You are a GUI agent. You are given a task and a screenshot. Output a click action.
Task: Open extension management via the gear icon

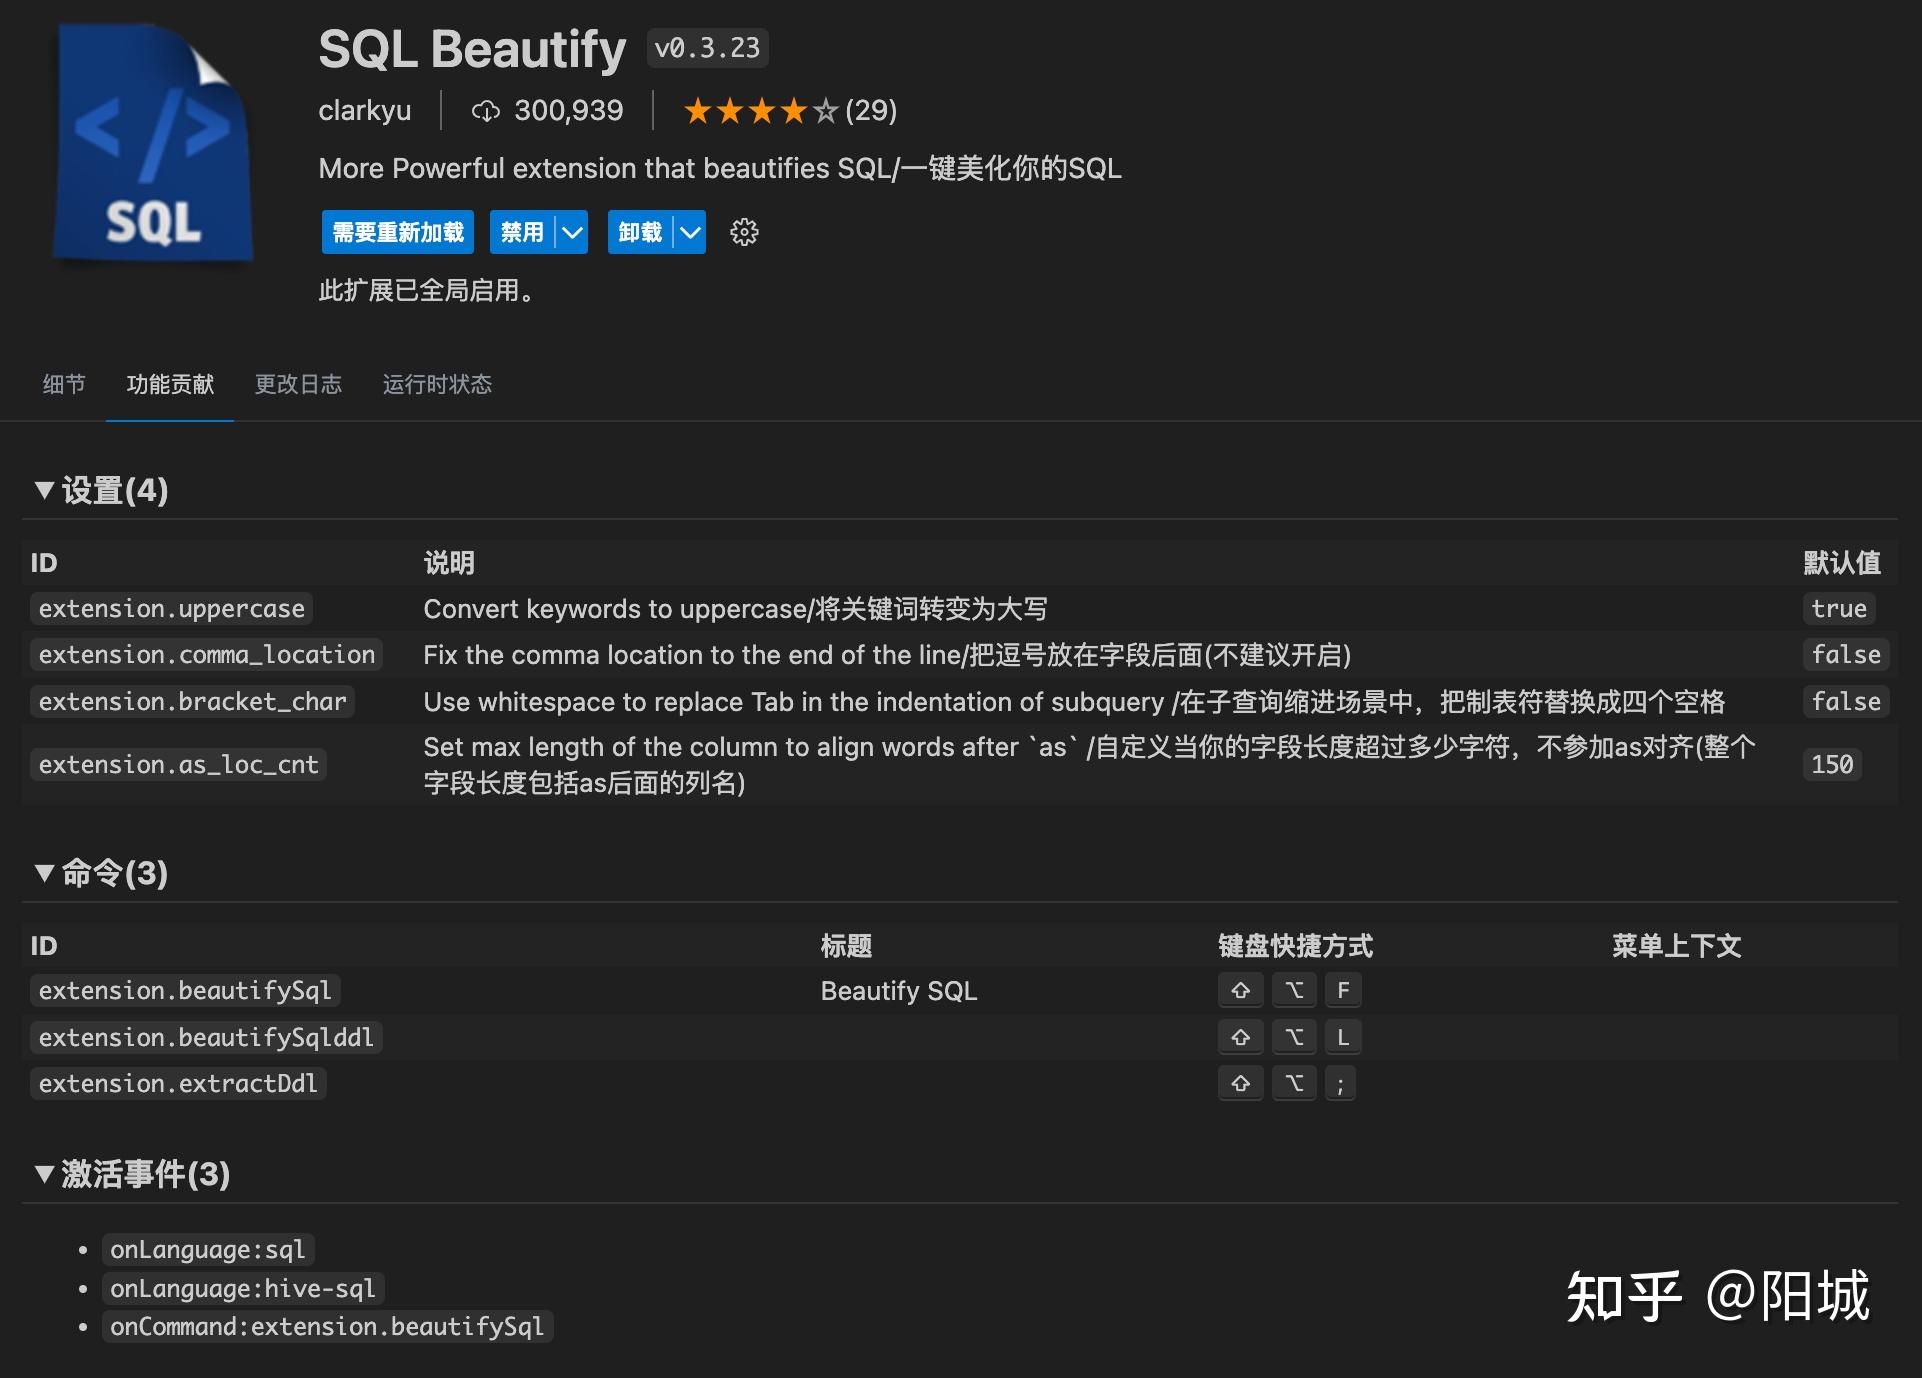click(x=744, y=232)
